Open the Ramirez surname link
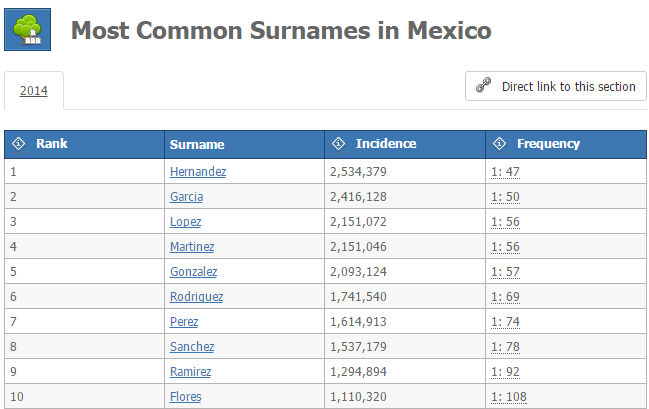Screen dimensions: 649x409 click(190, 372)
